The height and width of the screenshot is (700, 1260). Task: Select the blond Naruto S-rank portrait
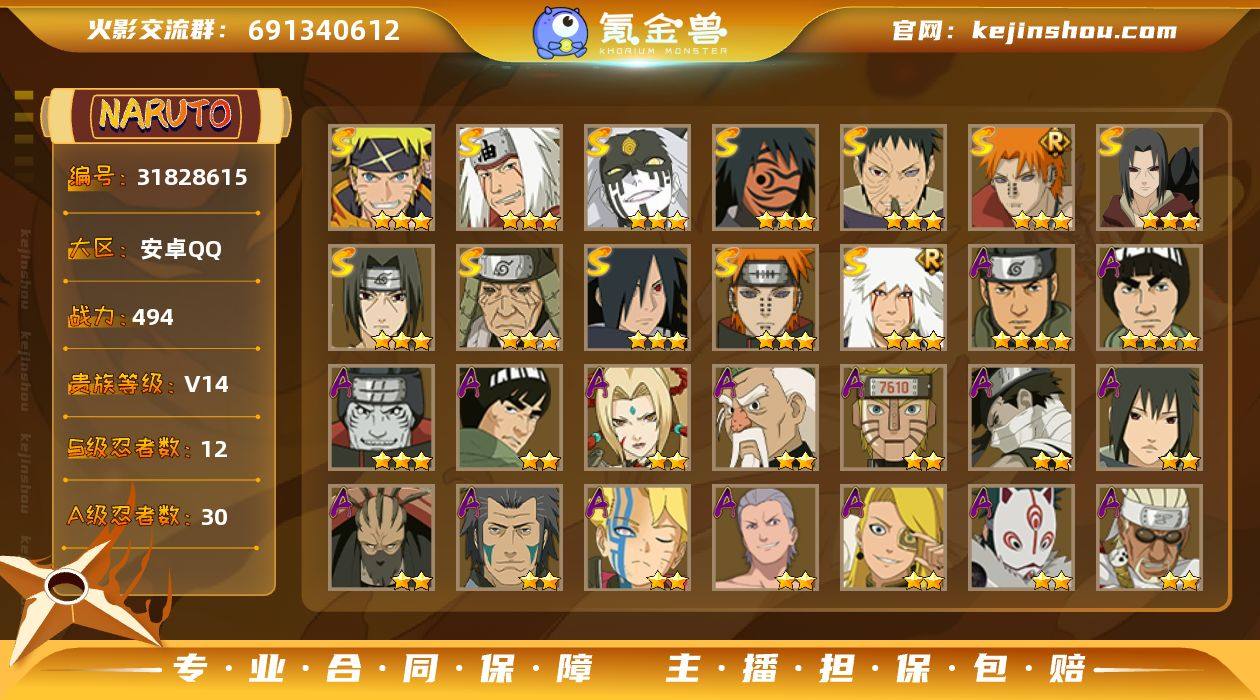tap(382, 178)
